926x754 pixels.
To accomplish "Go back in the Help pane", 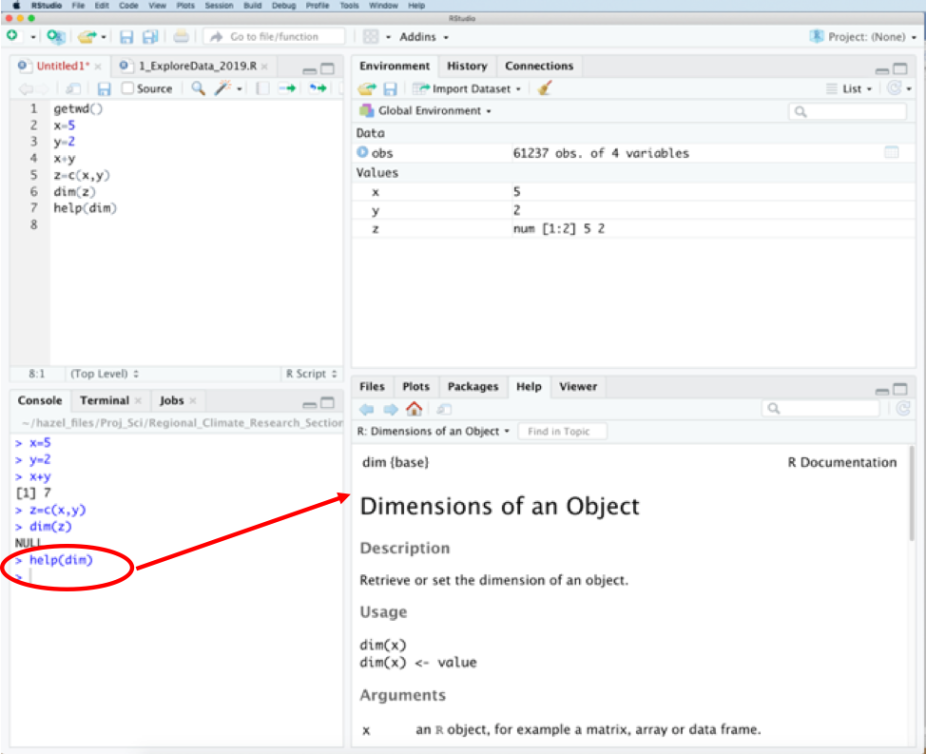I will tap(367, 409).
